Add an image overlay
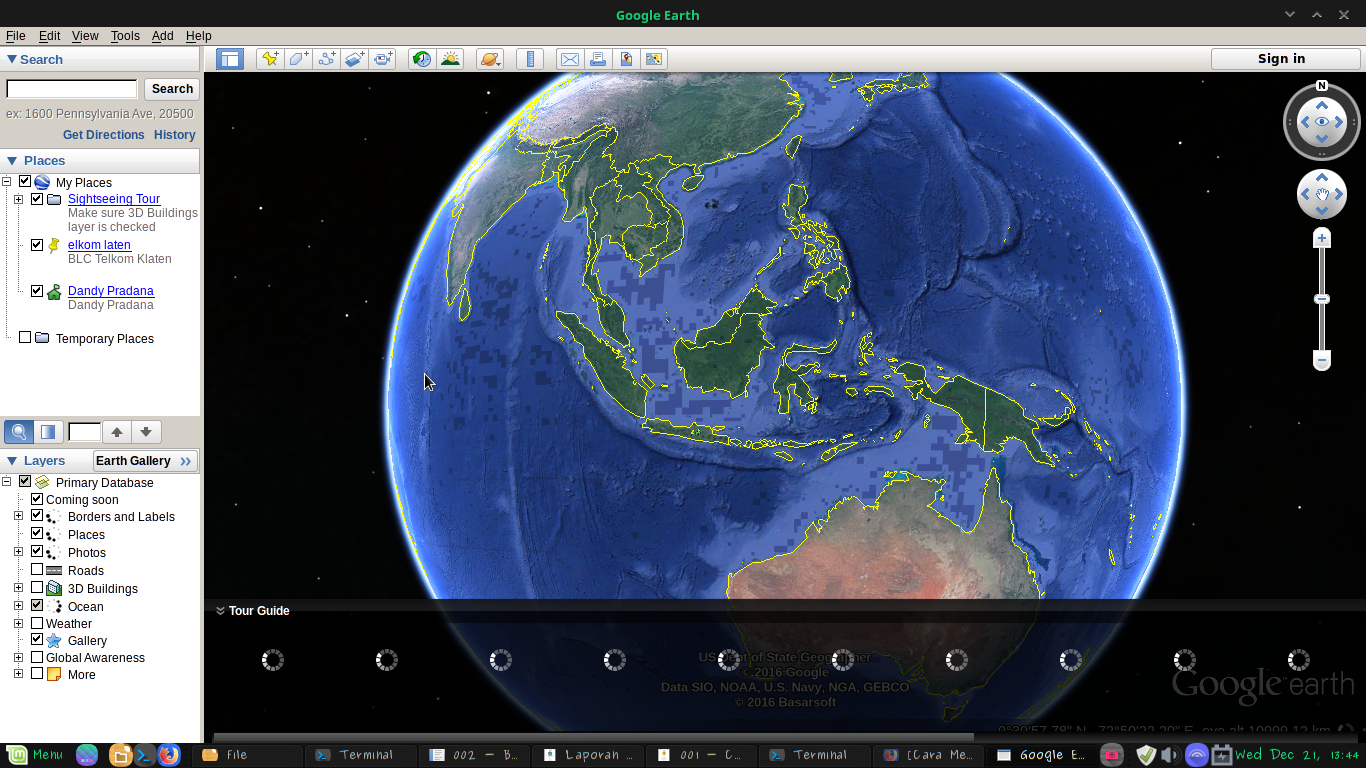Screen dimensions: 1366x768 354,59
